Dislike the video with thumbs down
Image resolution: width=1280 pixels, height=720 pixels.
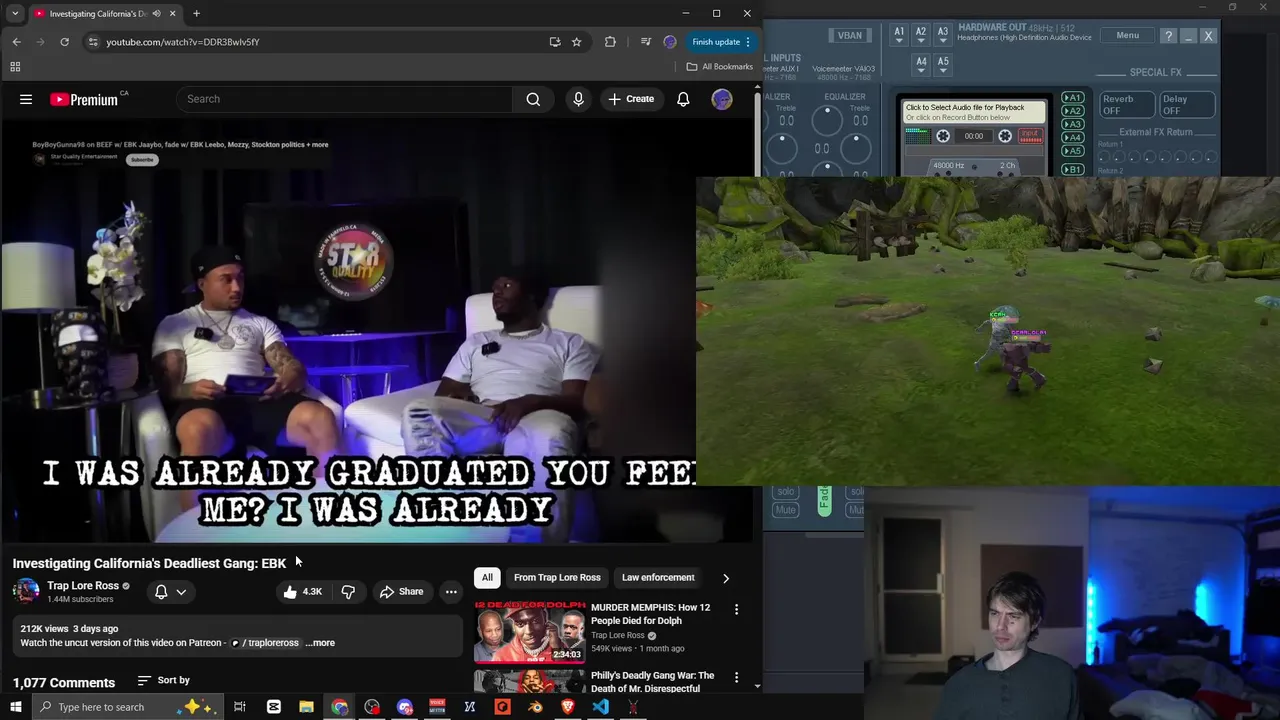point(348,591)
